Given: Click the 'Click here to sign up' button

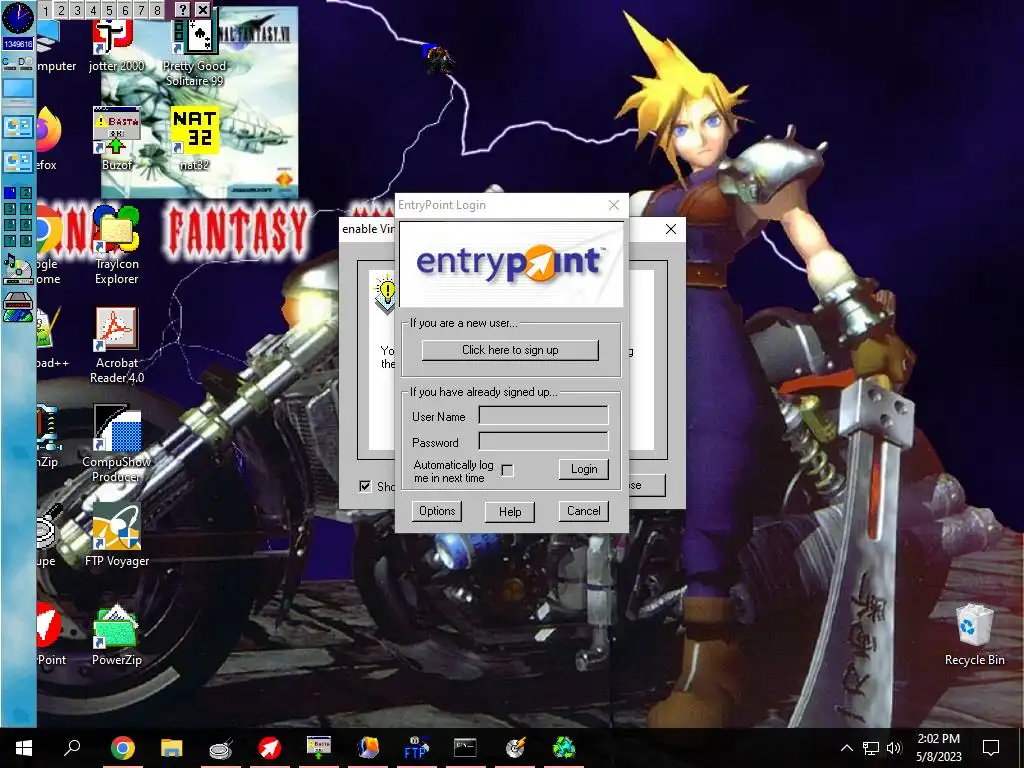Looking at the screenshot, I should coord(510,350).
